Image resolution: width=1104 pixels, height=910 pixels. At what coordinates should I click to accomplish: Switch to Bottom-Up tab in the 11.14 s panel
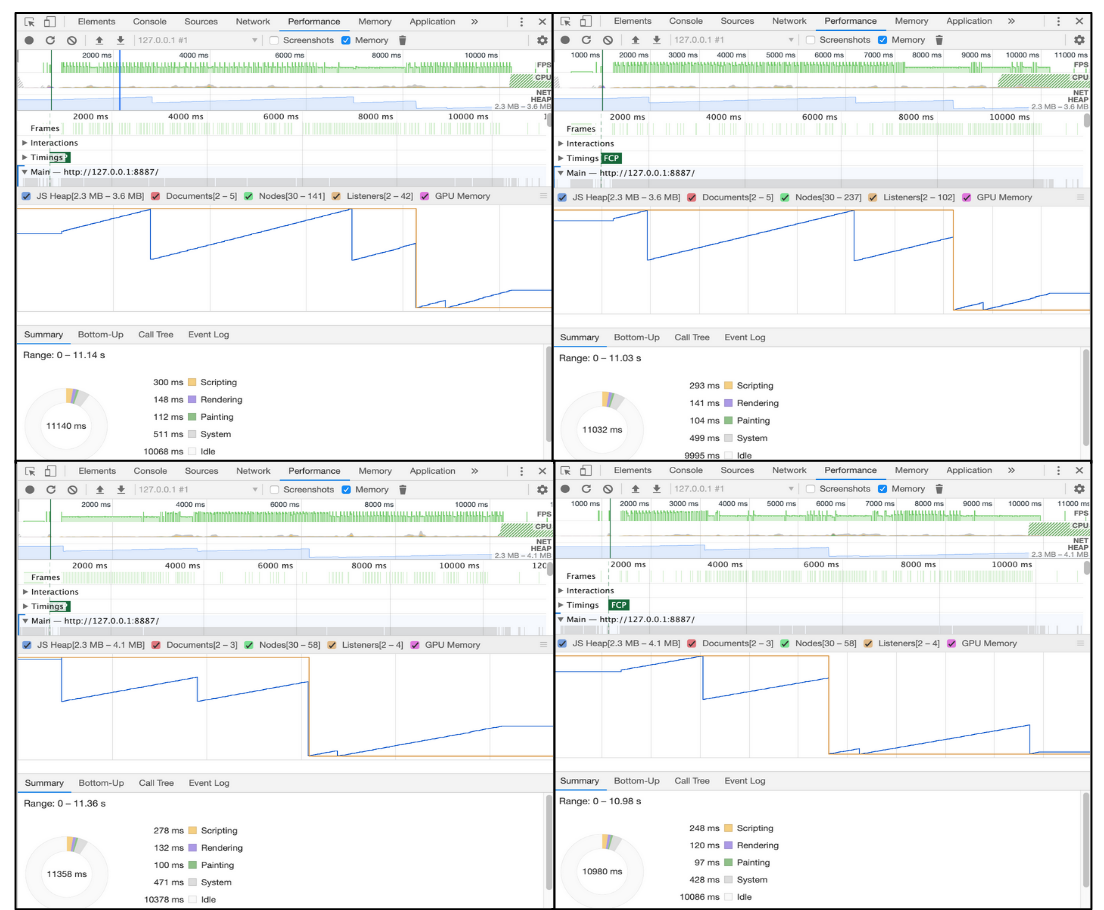pyautogui.click(x=101, y=335)
